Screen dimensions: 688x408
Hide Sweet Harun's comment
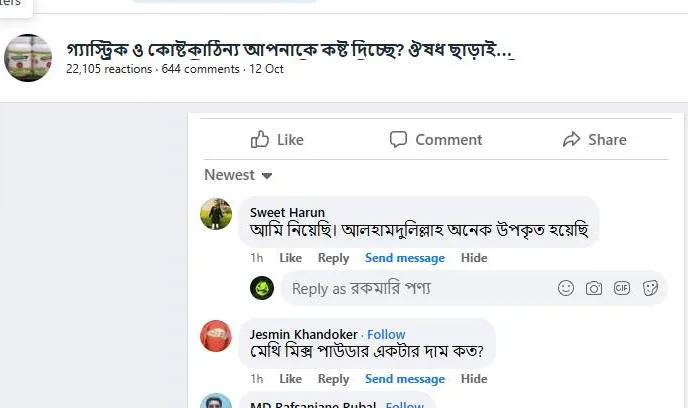pyautogui.click(x=474, y=258)
